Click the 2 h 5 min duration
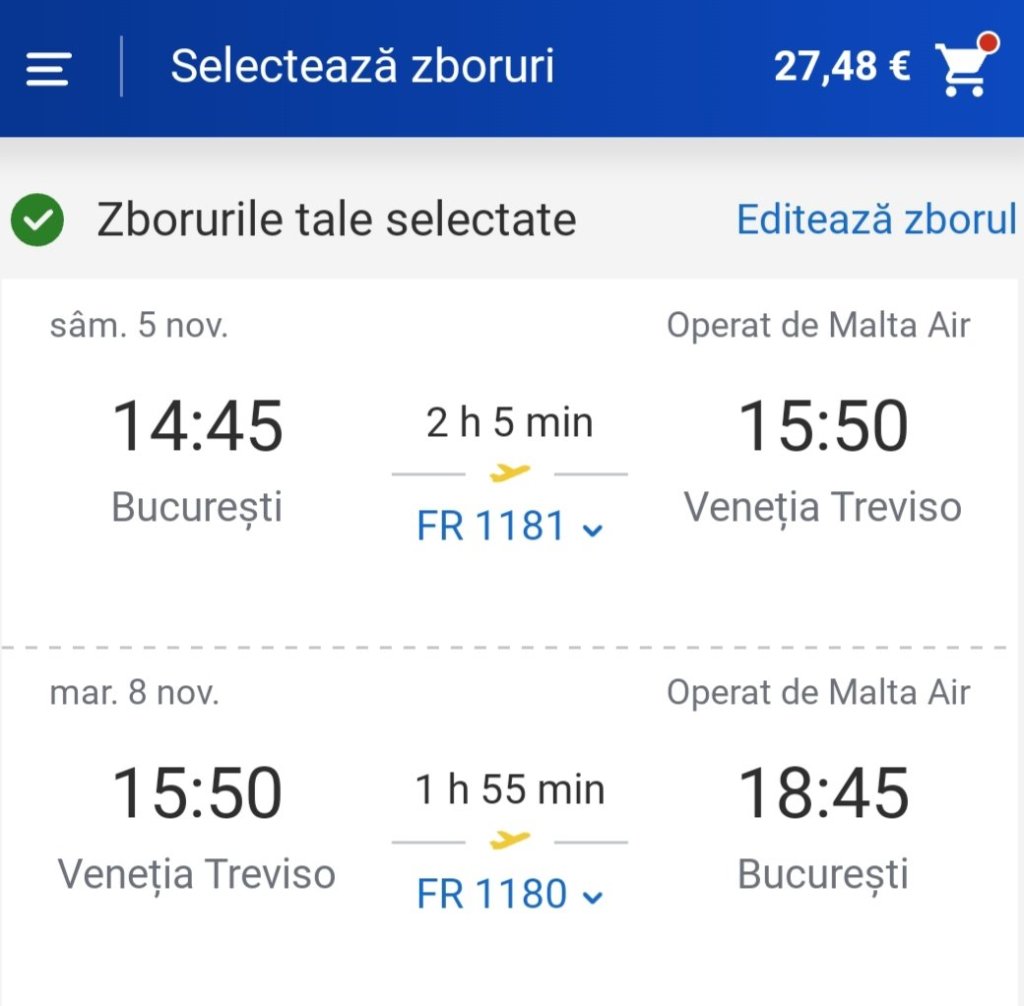 510,423
